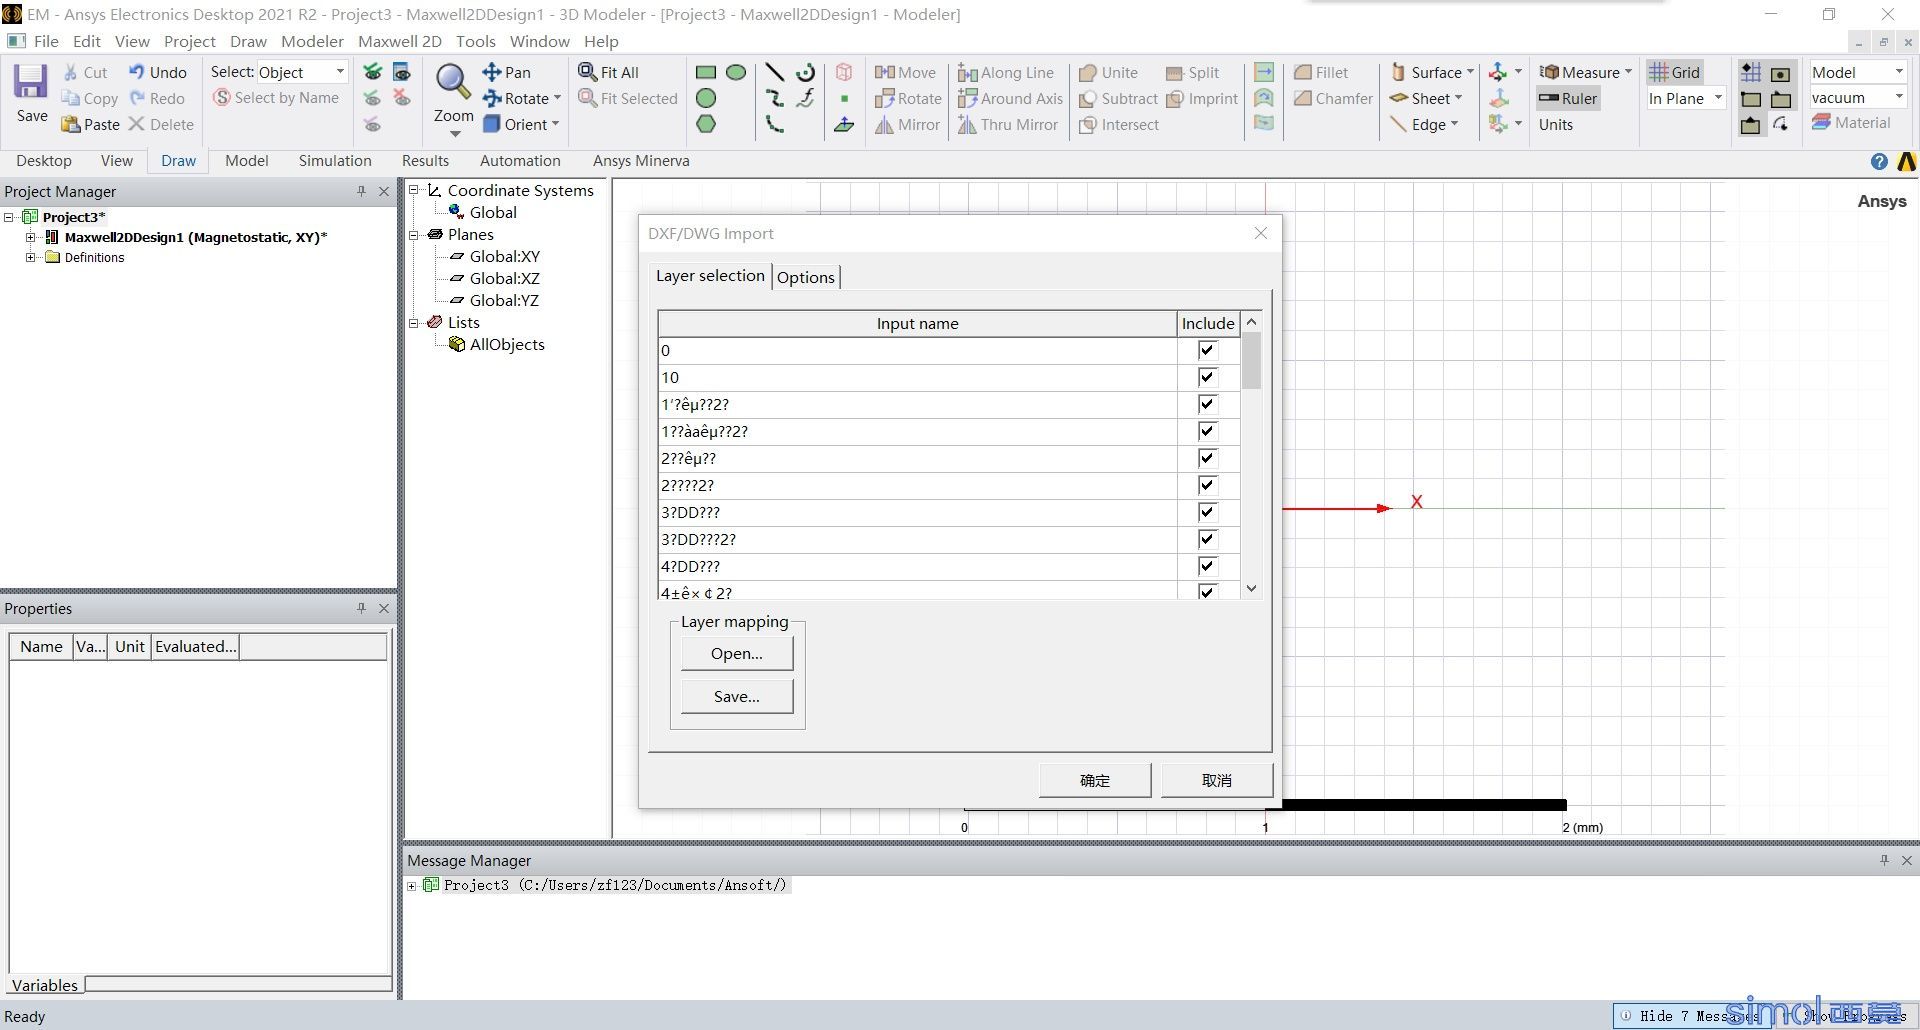Screen dimensions: 1920x1030
Task: Select the circle drawing tool
Action: [x=706, y=98]
